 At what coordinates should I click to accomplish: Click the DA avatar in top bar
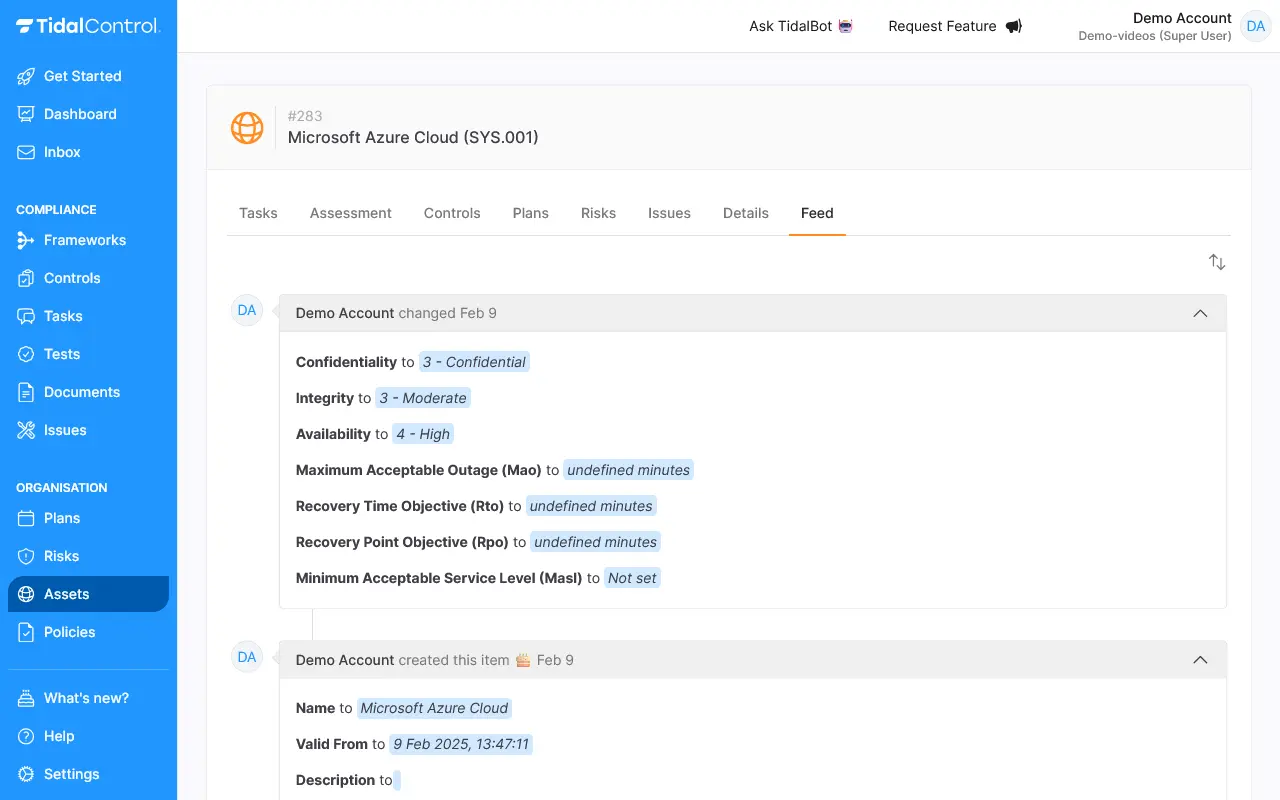[1256, 26]
